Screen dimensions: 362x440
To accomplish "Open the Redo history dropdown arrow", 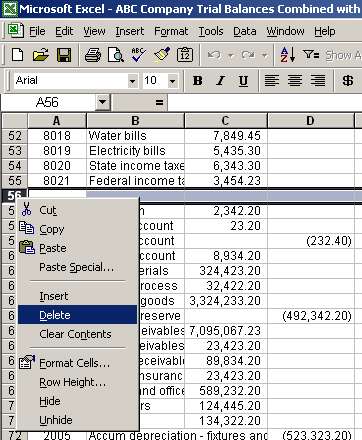I will [x=264, y=55].
